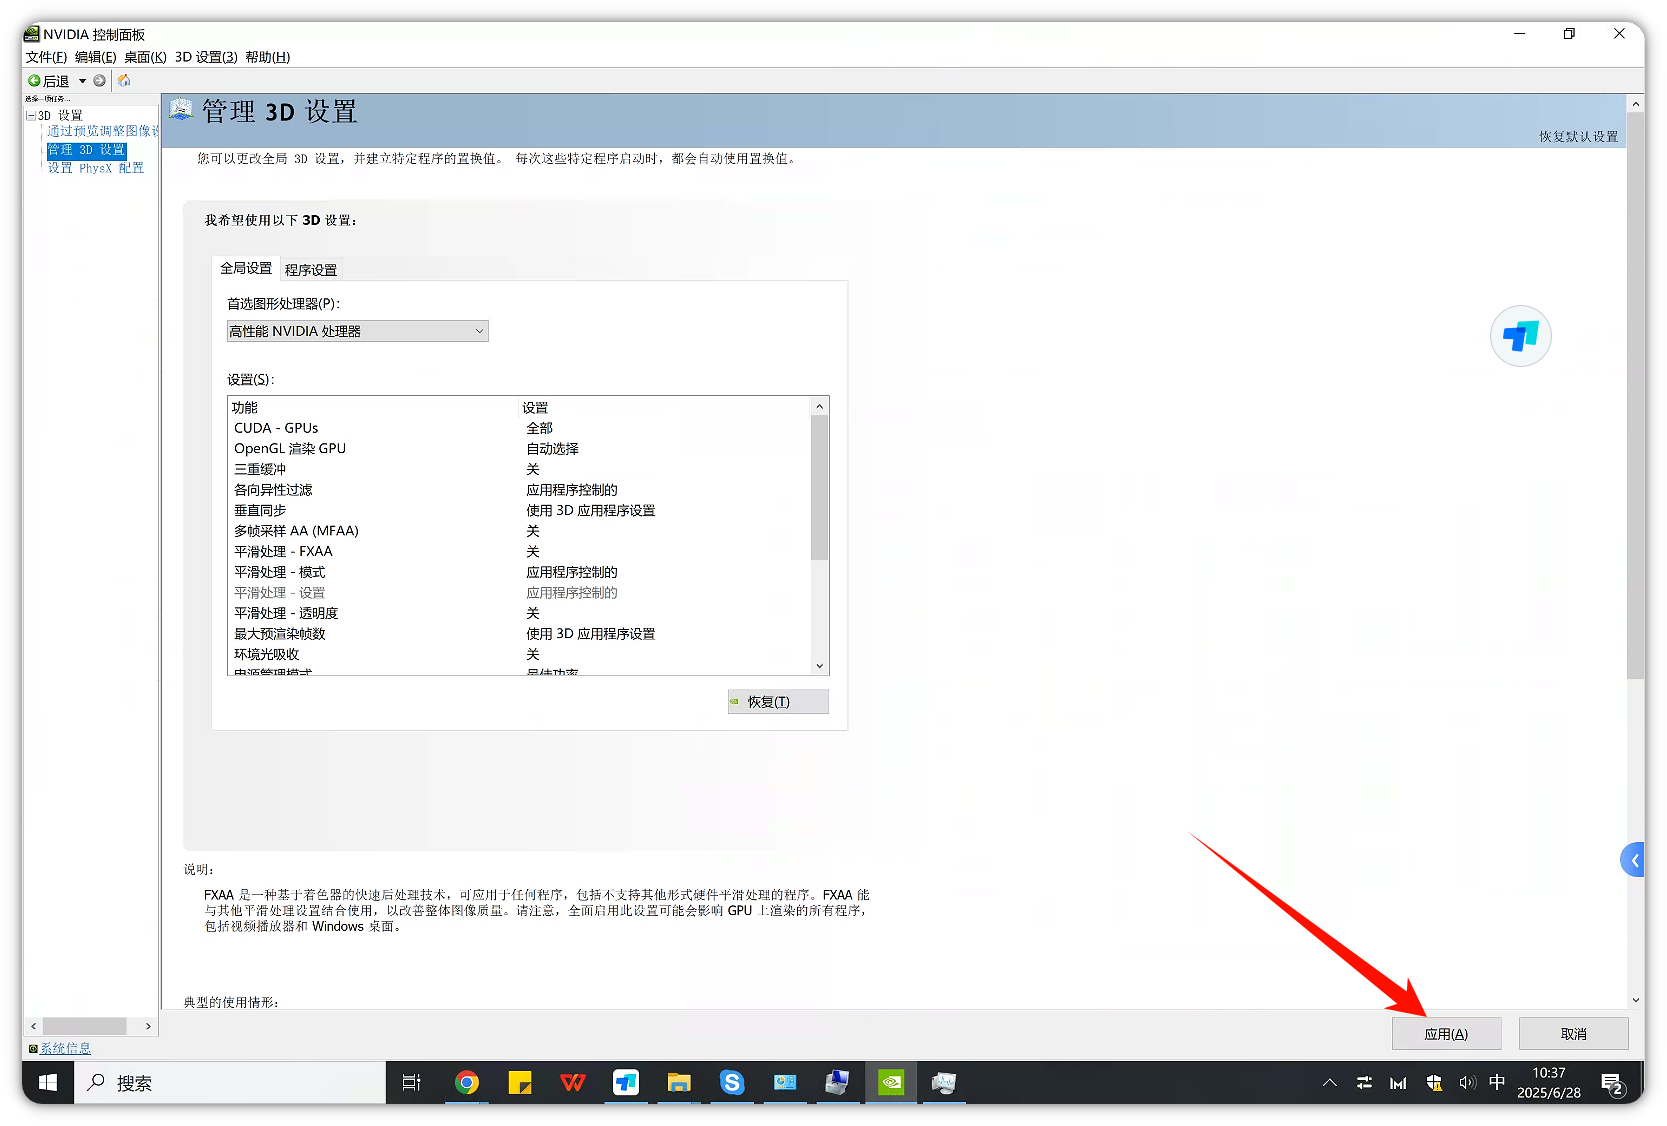Click the settings list down scroll arrow
The width and height of the screenshot is (1667, 1126).
point(820,666)
